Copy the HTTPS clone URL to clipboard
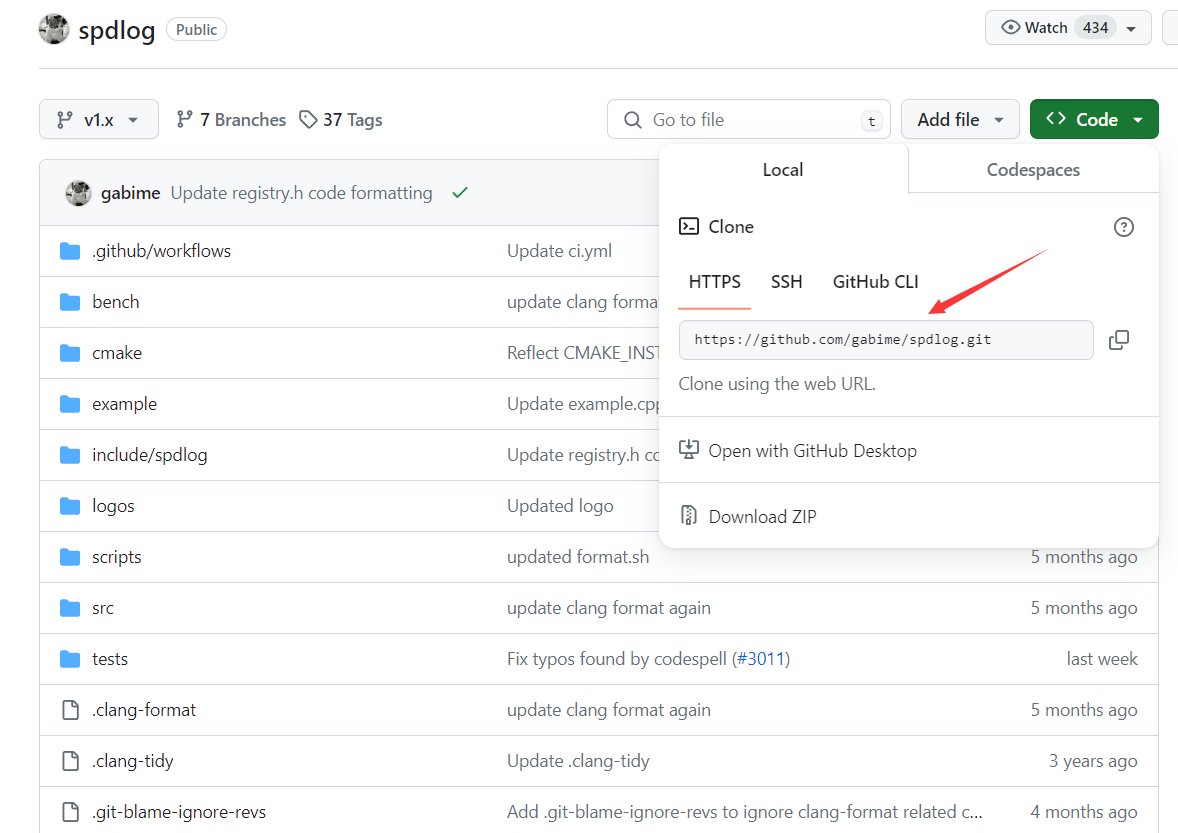 pos(1119,340)
